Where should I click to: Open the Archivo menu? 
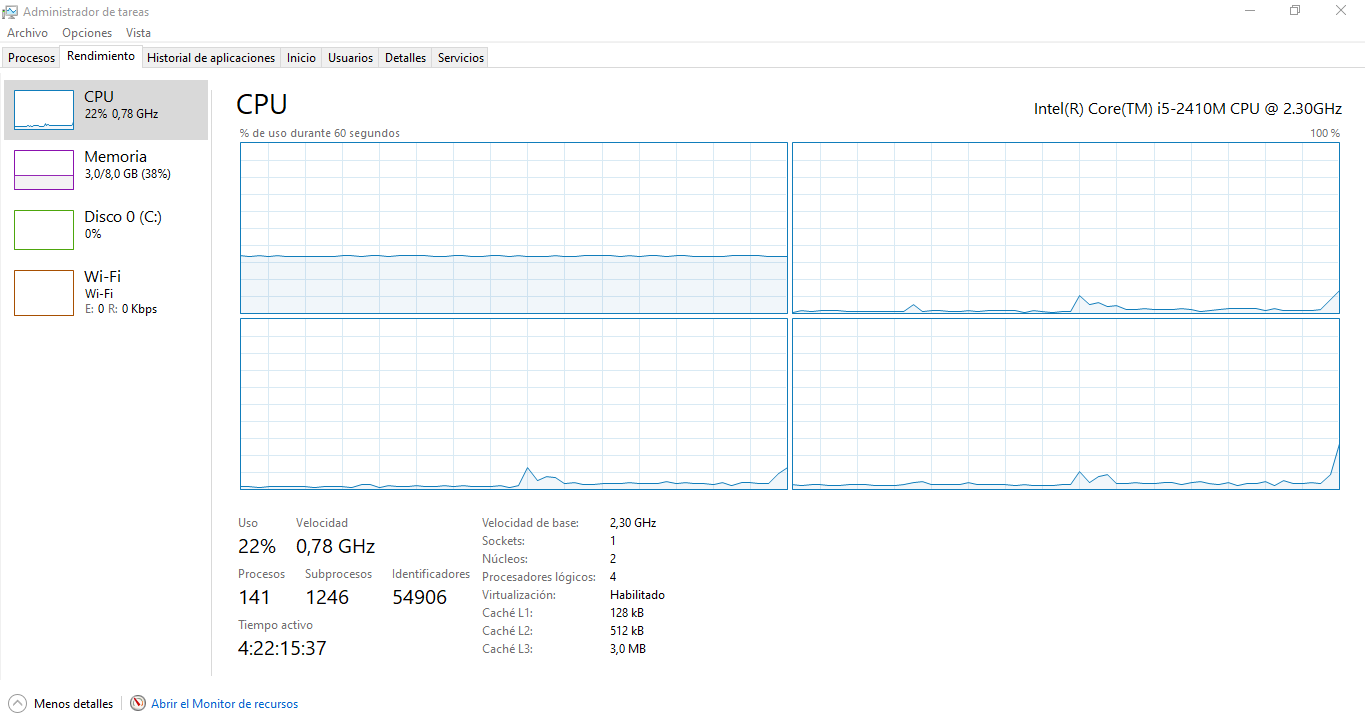point(27,33)
